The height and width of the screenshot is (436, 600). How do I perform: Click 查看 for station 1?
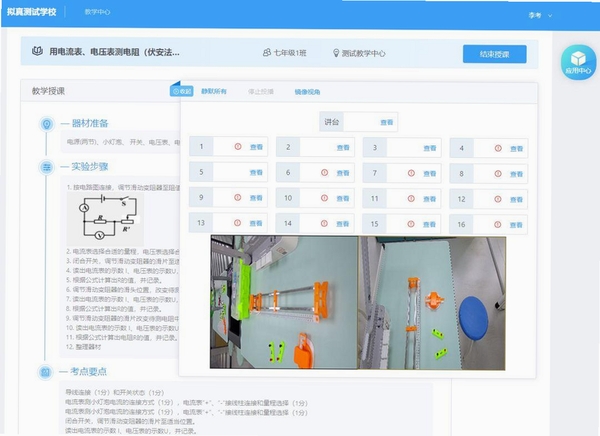[256, 147]
